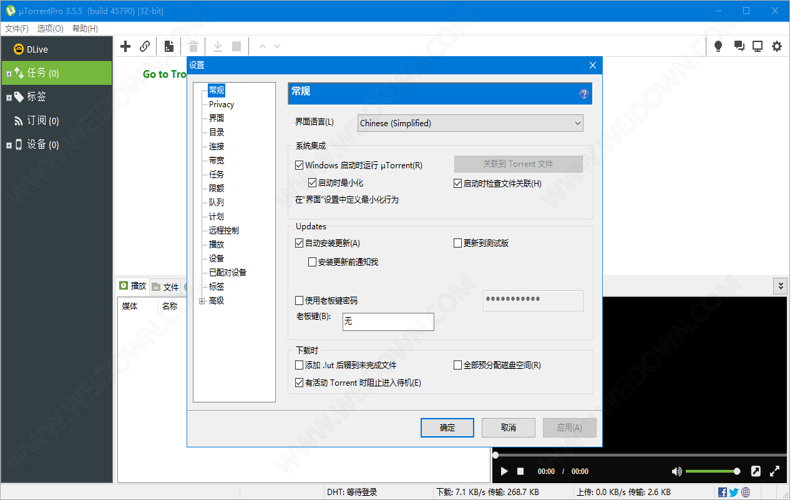Expand the 标签 sidebar node
This screenshot has width=790, height=500.
point(9,97)
